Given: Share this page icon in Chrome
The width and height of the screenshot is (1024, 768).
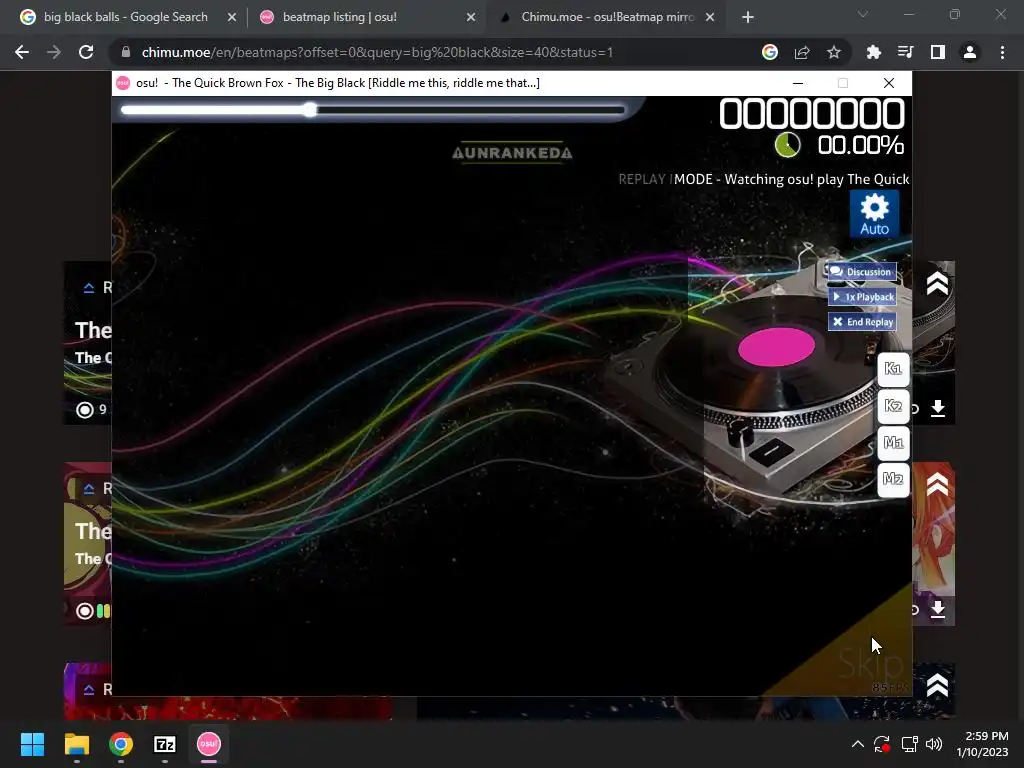Looking at the screenshot, I should coord(802,52).
